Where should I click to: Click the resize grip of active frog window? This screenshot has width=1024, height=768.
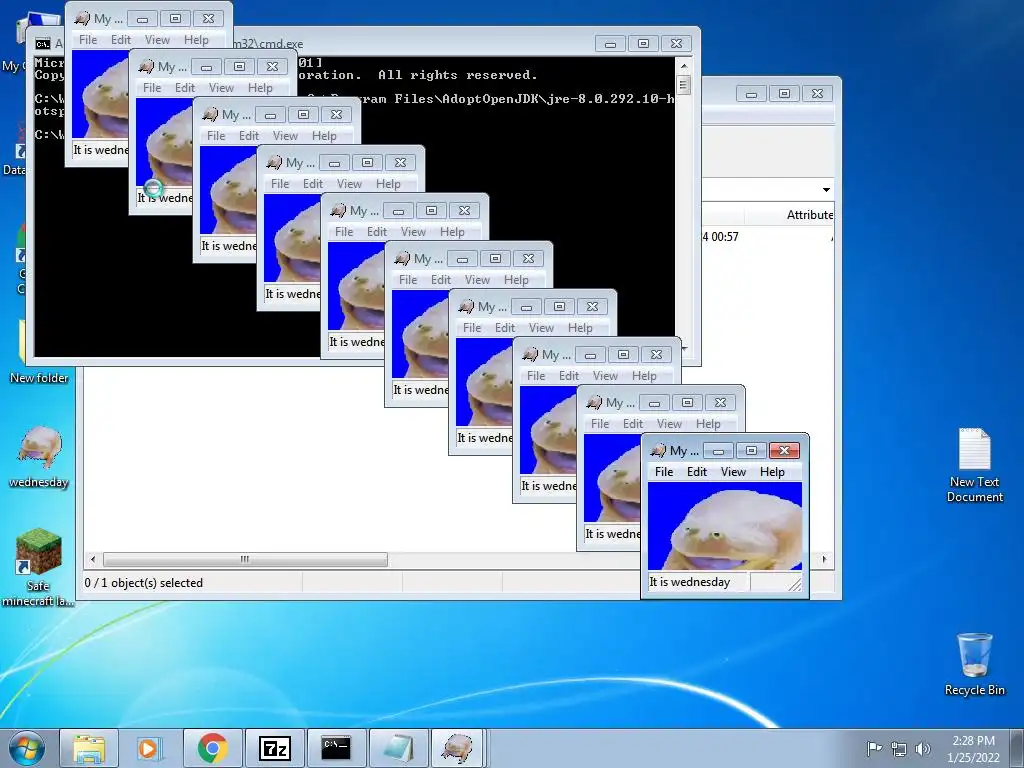pos(794,584)
